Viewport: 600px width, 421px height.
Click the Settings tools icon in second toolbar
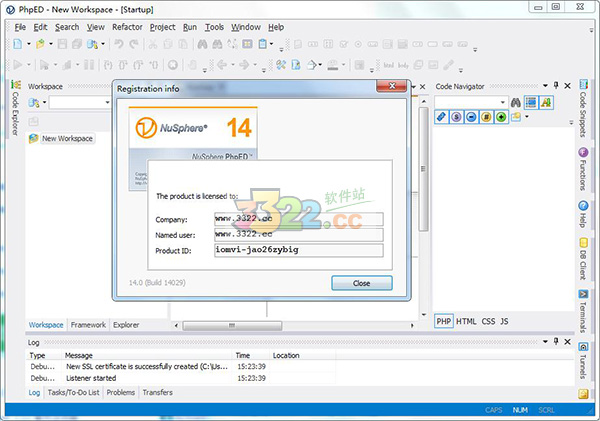tap(281, 65)
